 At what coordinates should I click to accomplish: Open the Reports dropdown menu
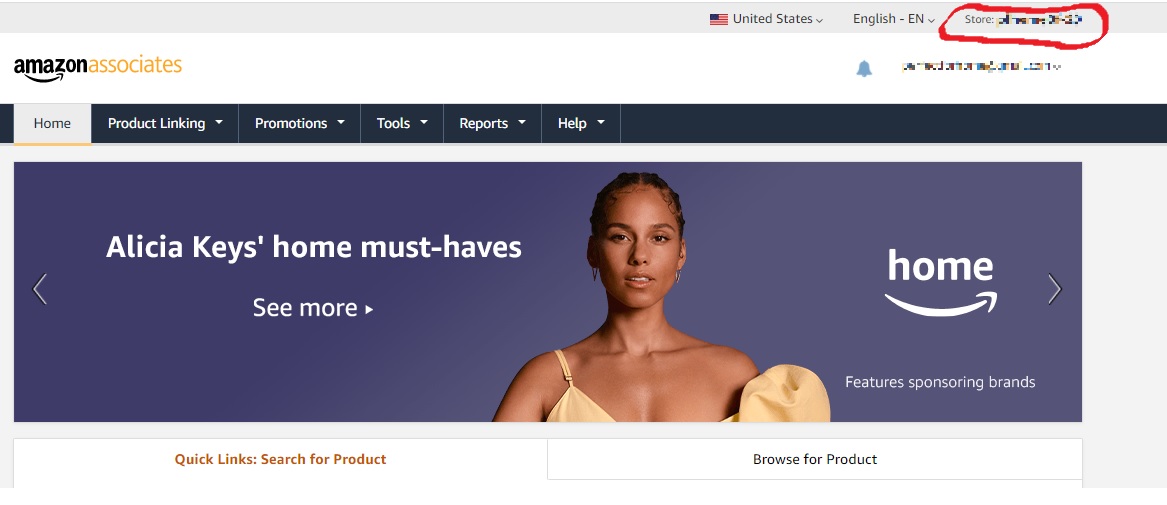(x=493, y=123)
